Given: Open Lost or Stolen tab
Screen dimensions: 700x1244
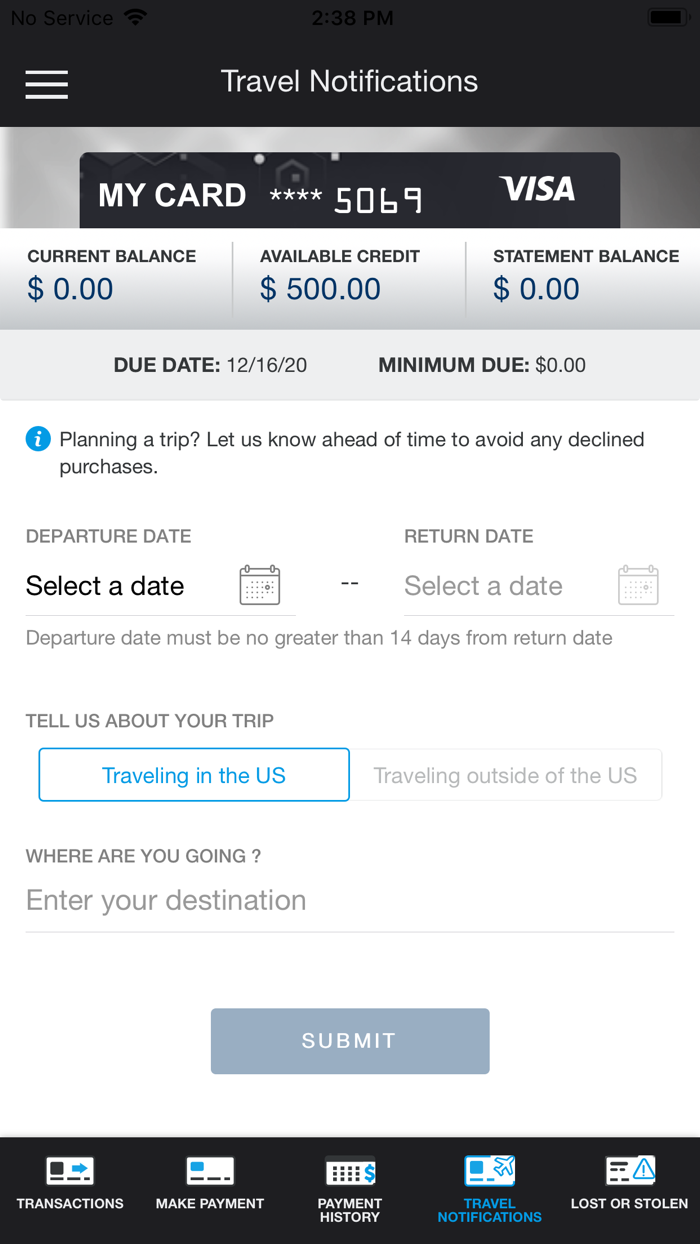Looking at the screenshot, I should [629, 1184].
